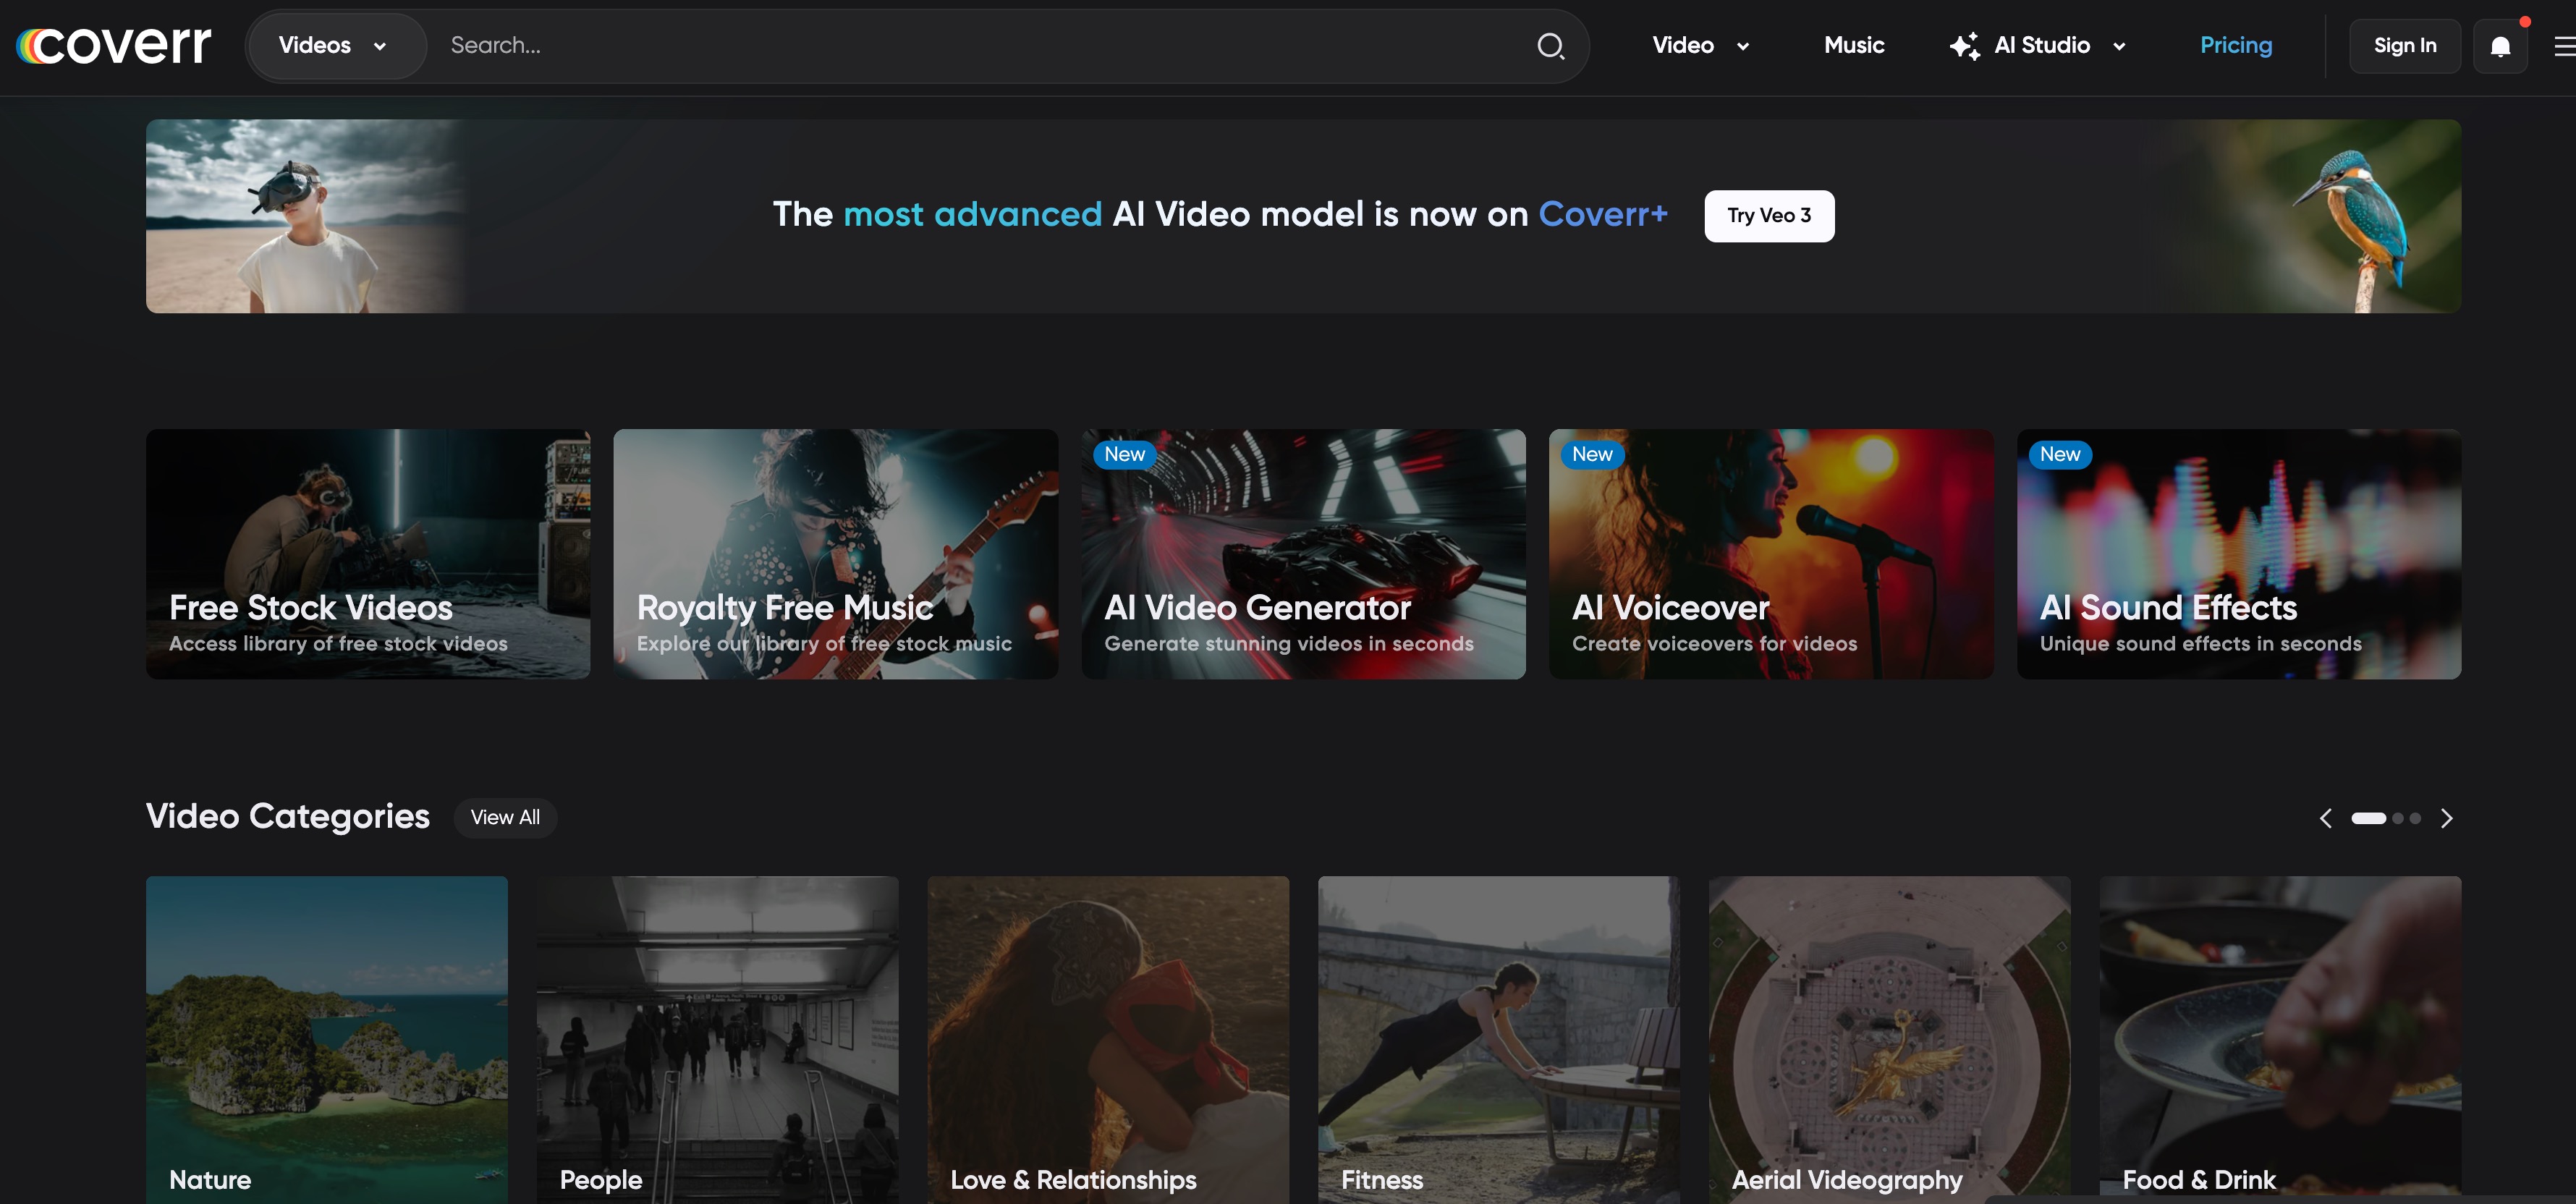Open the notifications bell
This screenshot has height=1204, width=2576.
(x=2500, y=46)
